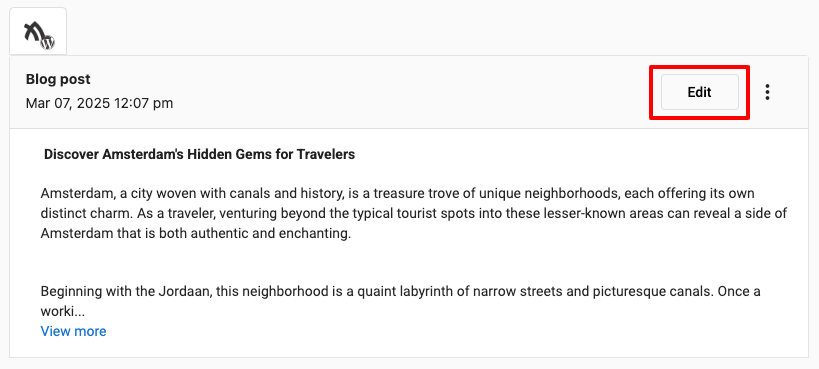Click the word "Jordaan" in the preview

[x=188, y=292]
